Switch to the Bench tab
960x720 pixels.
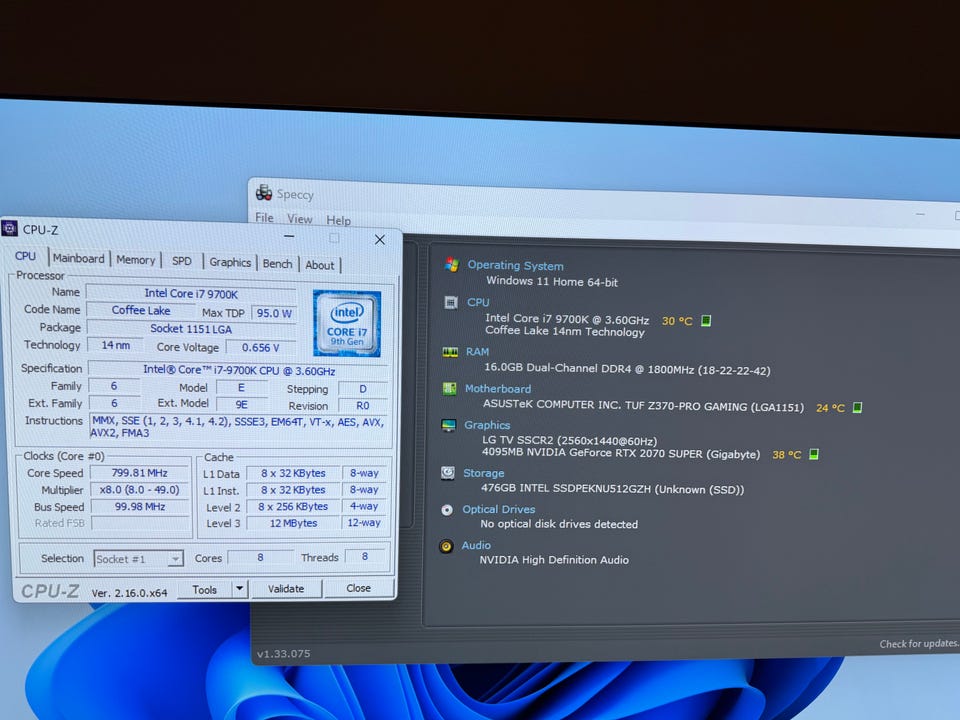277,263
